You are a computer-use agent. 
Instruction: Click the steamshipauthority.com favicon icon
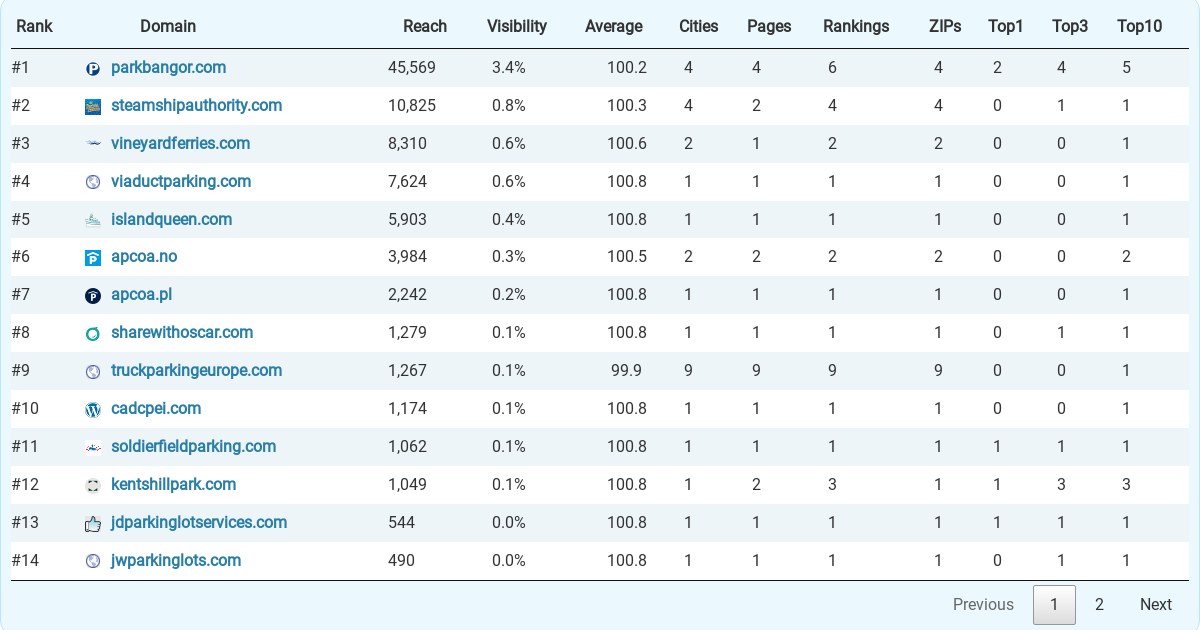pos(93,106)
